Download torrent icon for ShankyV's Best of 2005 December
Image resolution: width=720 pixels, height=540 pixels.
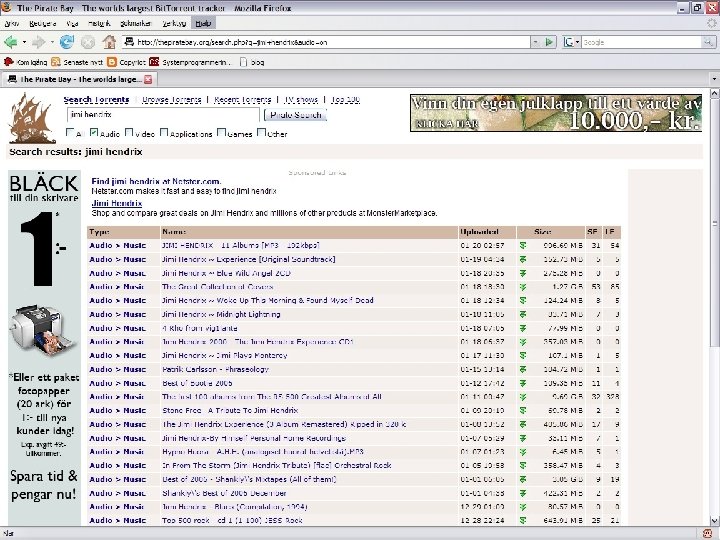(x=523, y=493)
